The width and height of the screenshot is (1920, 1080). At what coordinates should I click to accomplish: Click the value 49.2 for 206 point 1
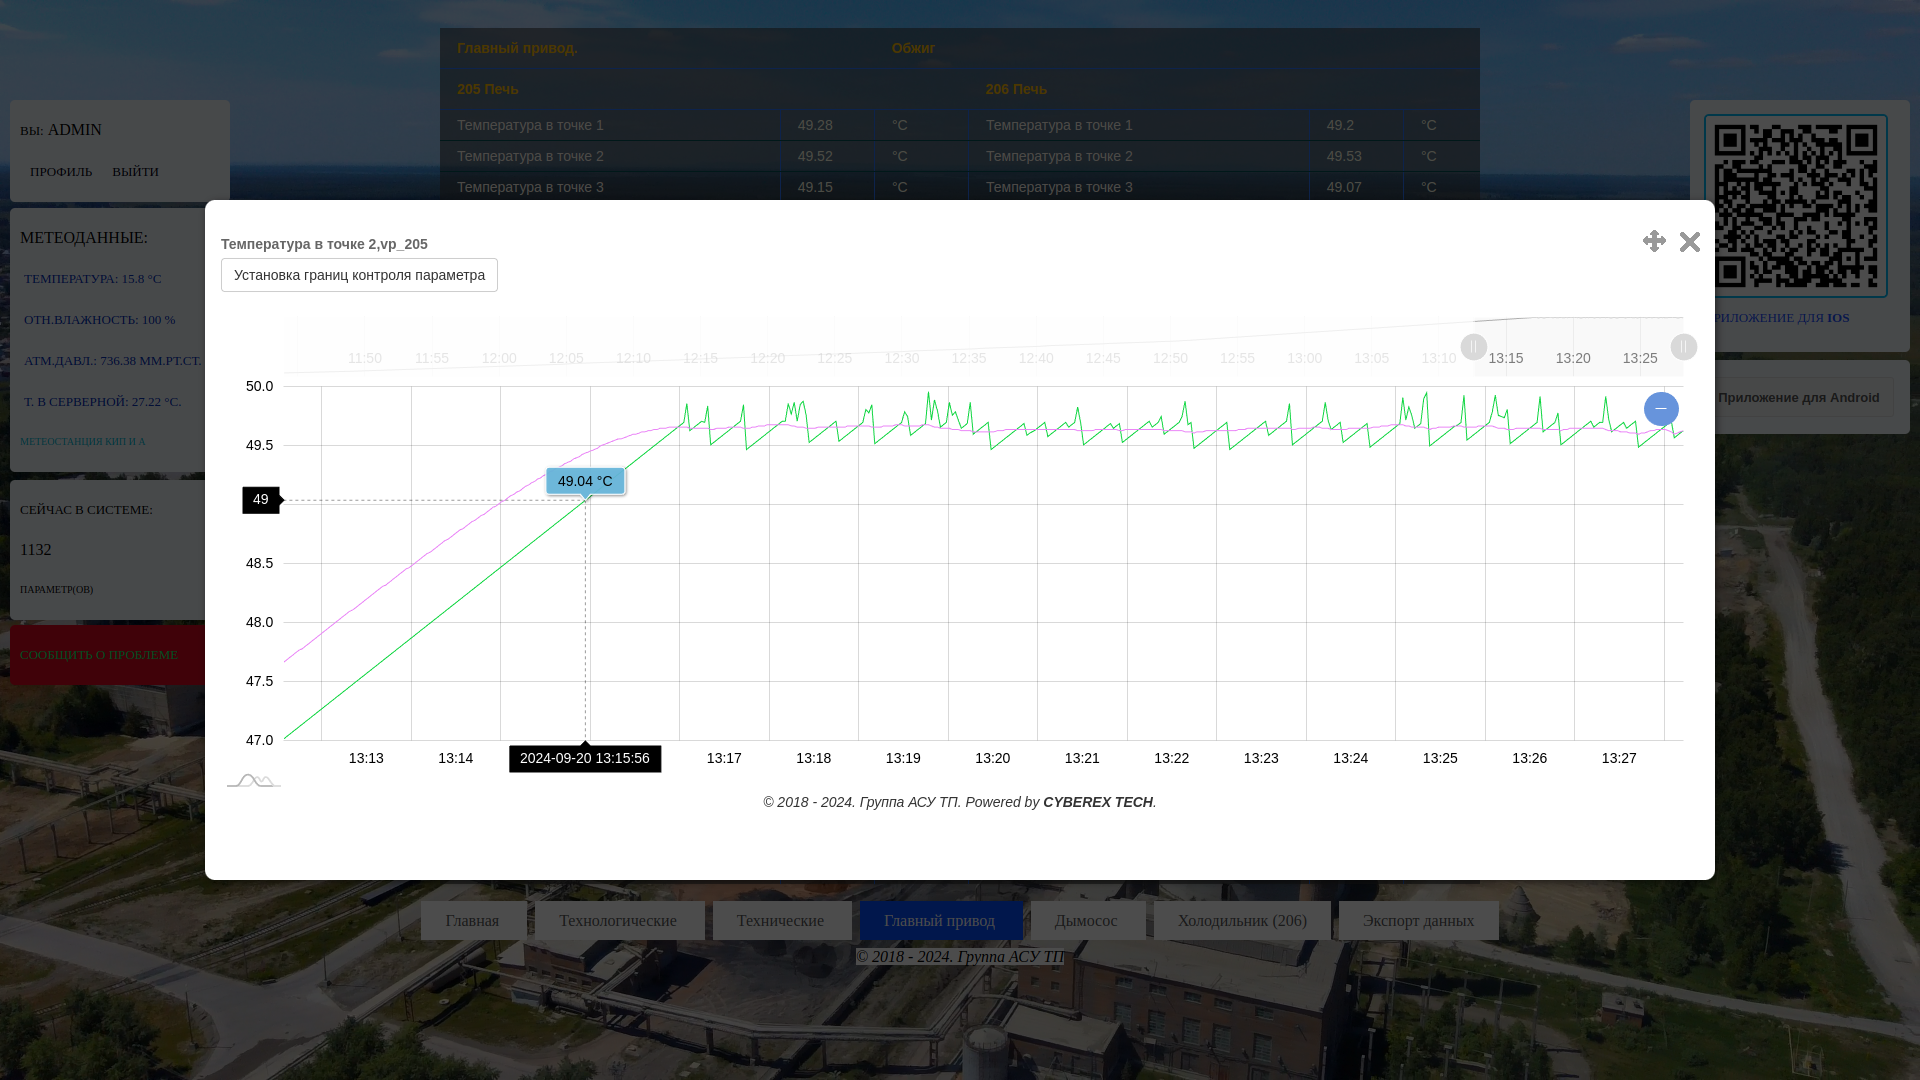pyautogui.click(x=1340, y=125)
